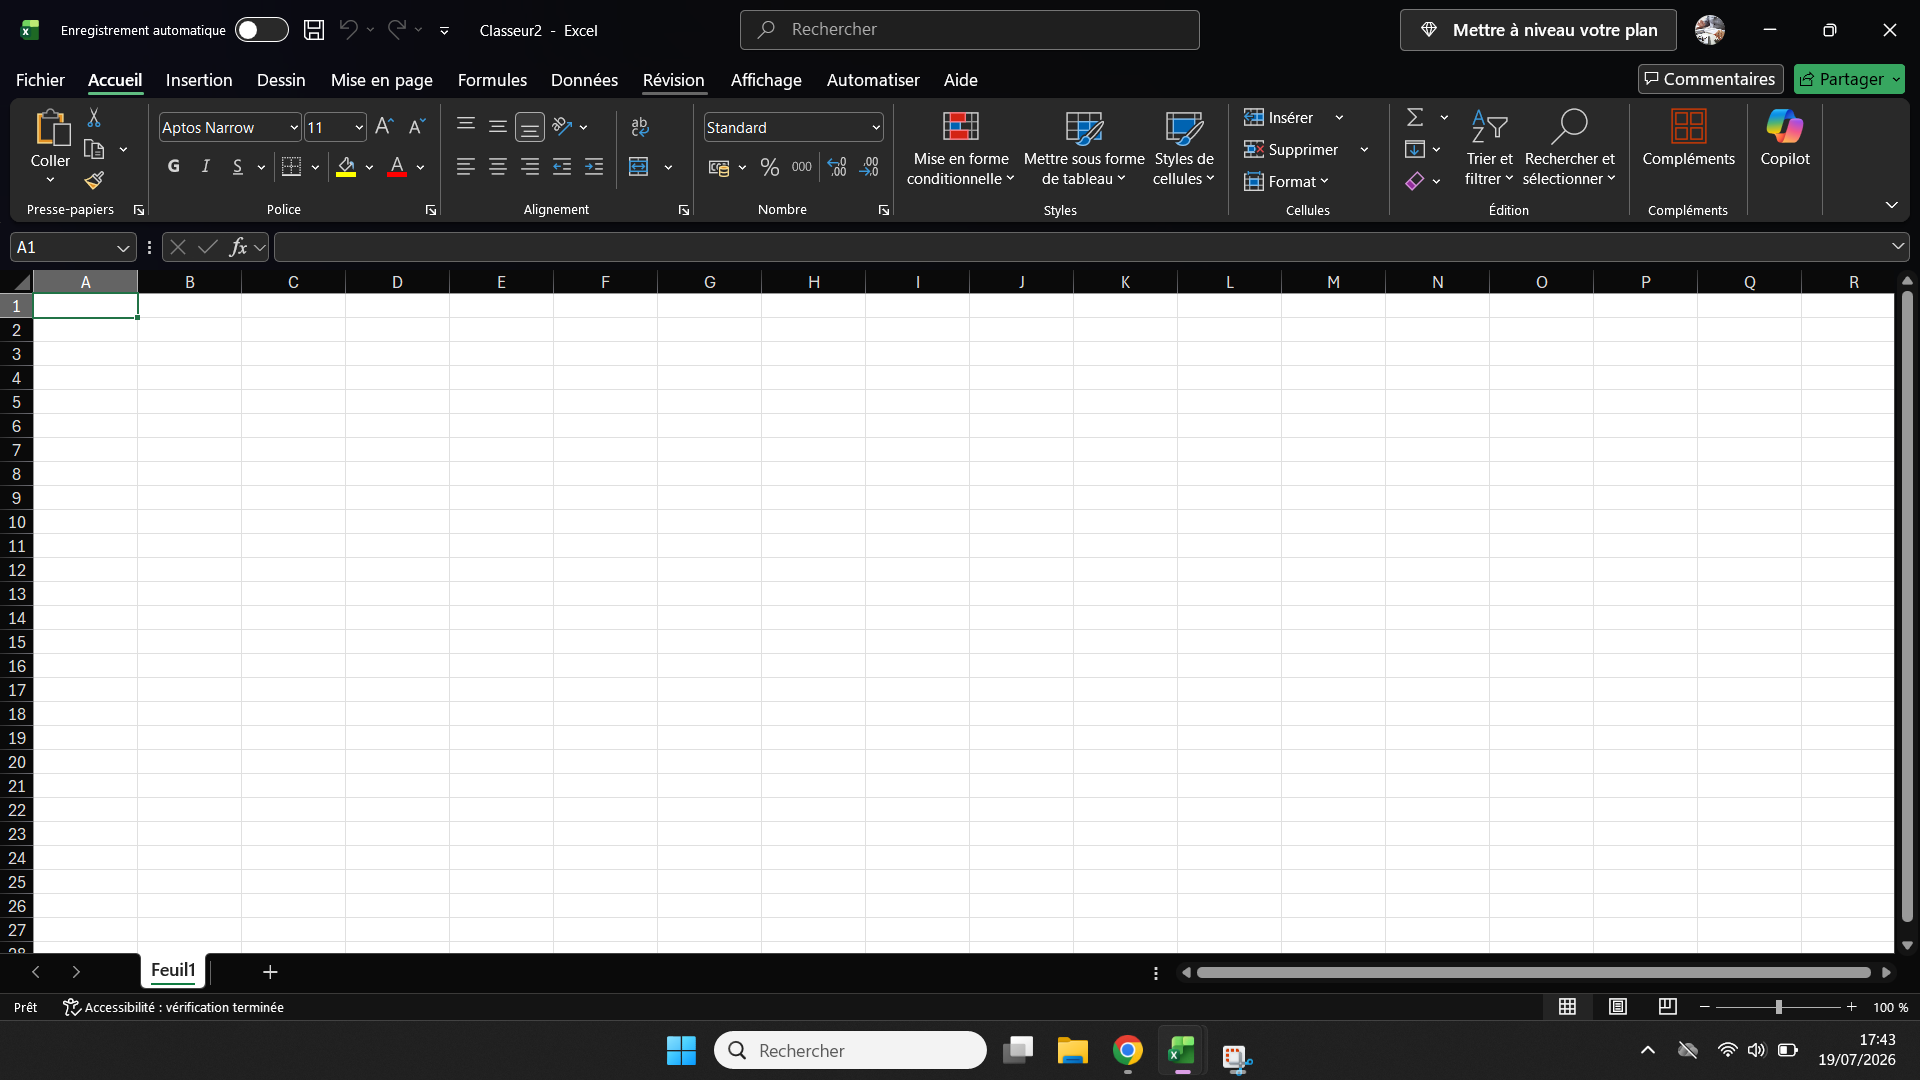1920x1080 pixels.
Task: Open the Copilot icon
Action: (x=1785, y=138)
